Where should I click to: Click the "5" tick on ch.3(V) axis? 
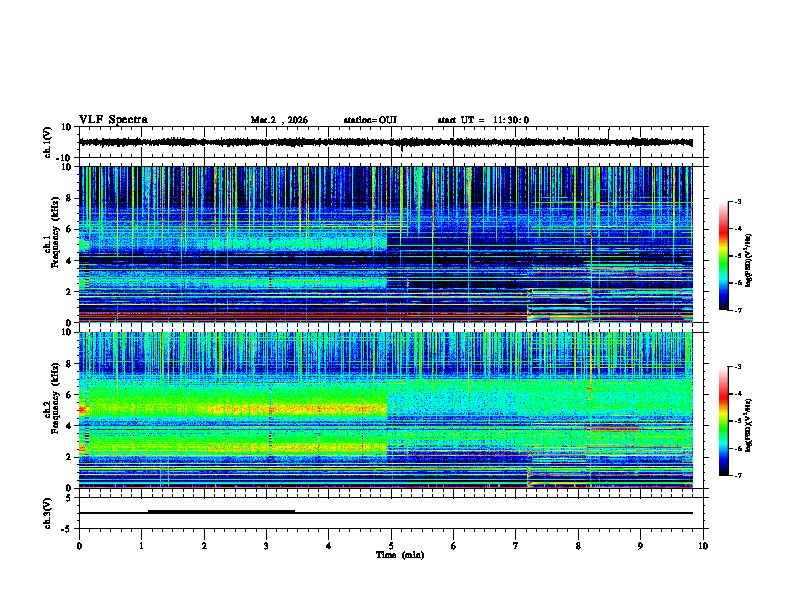click(69, 498)
